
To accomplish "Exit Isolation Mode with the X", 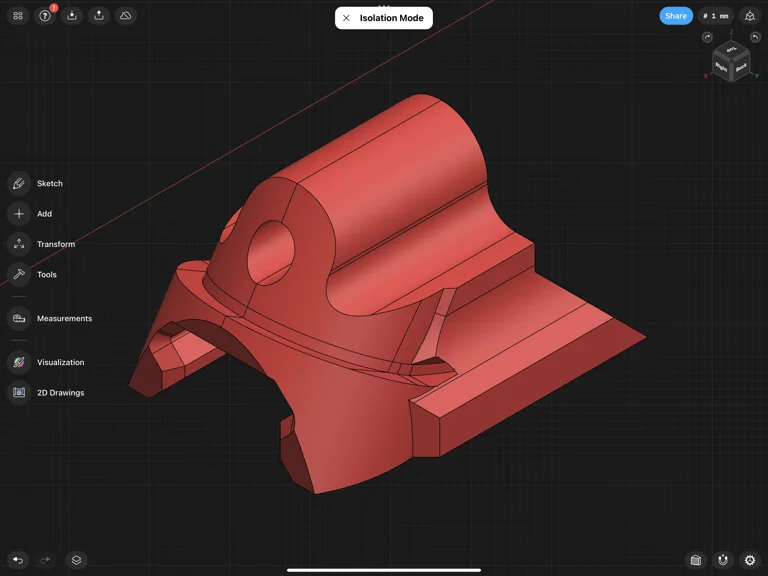I will [x=346, y=18].
